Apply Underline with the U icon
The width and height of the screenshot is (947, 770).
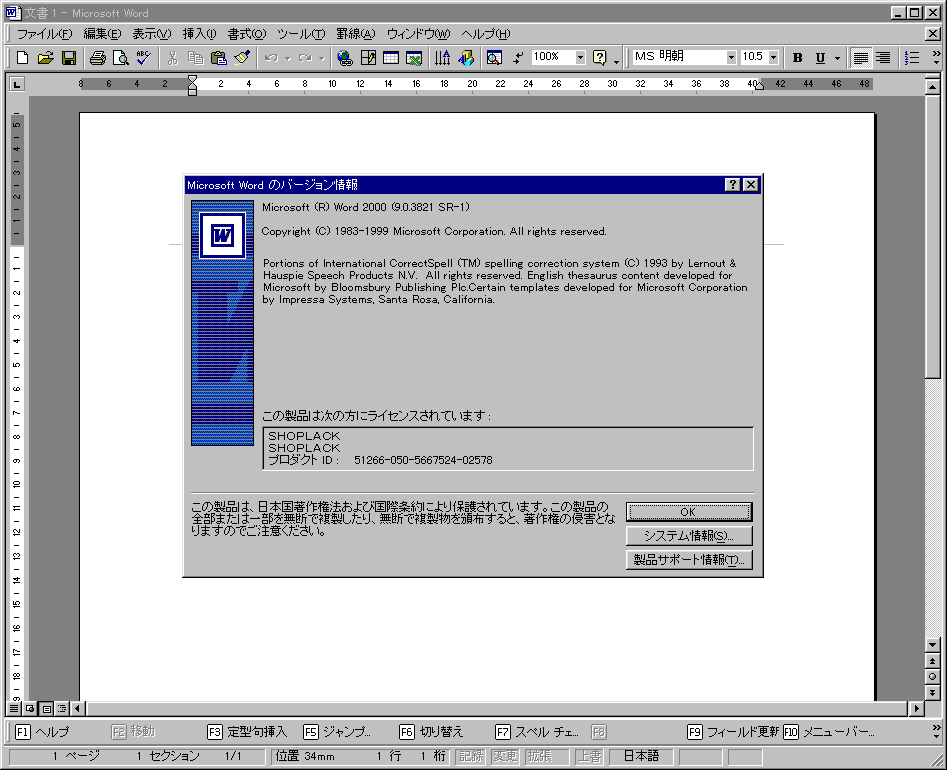[820, 57]
